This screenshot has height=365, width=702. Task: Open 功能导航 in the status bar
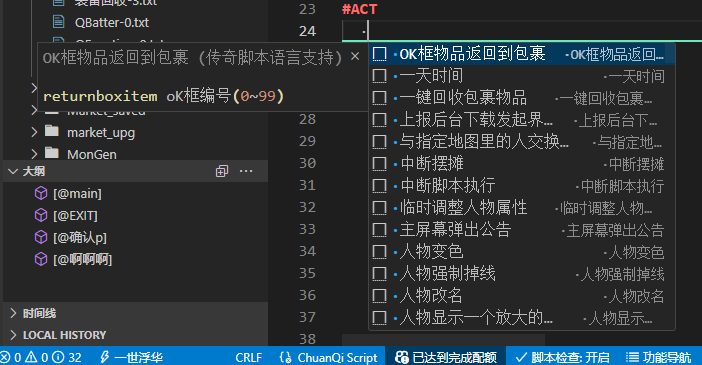point(658,357)
